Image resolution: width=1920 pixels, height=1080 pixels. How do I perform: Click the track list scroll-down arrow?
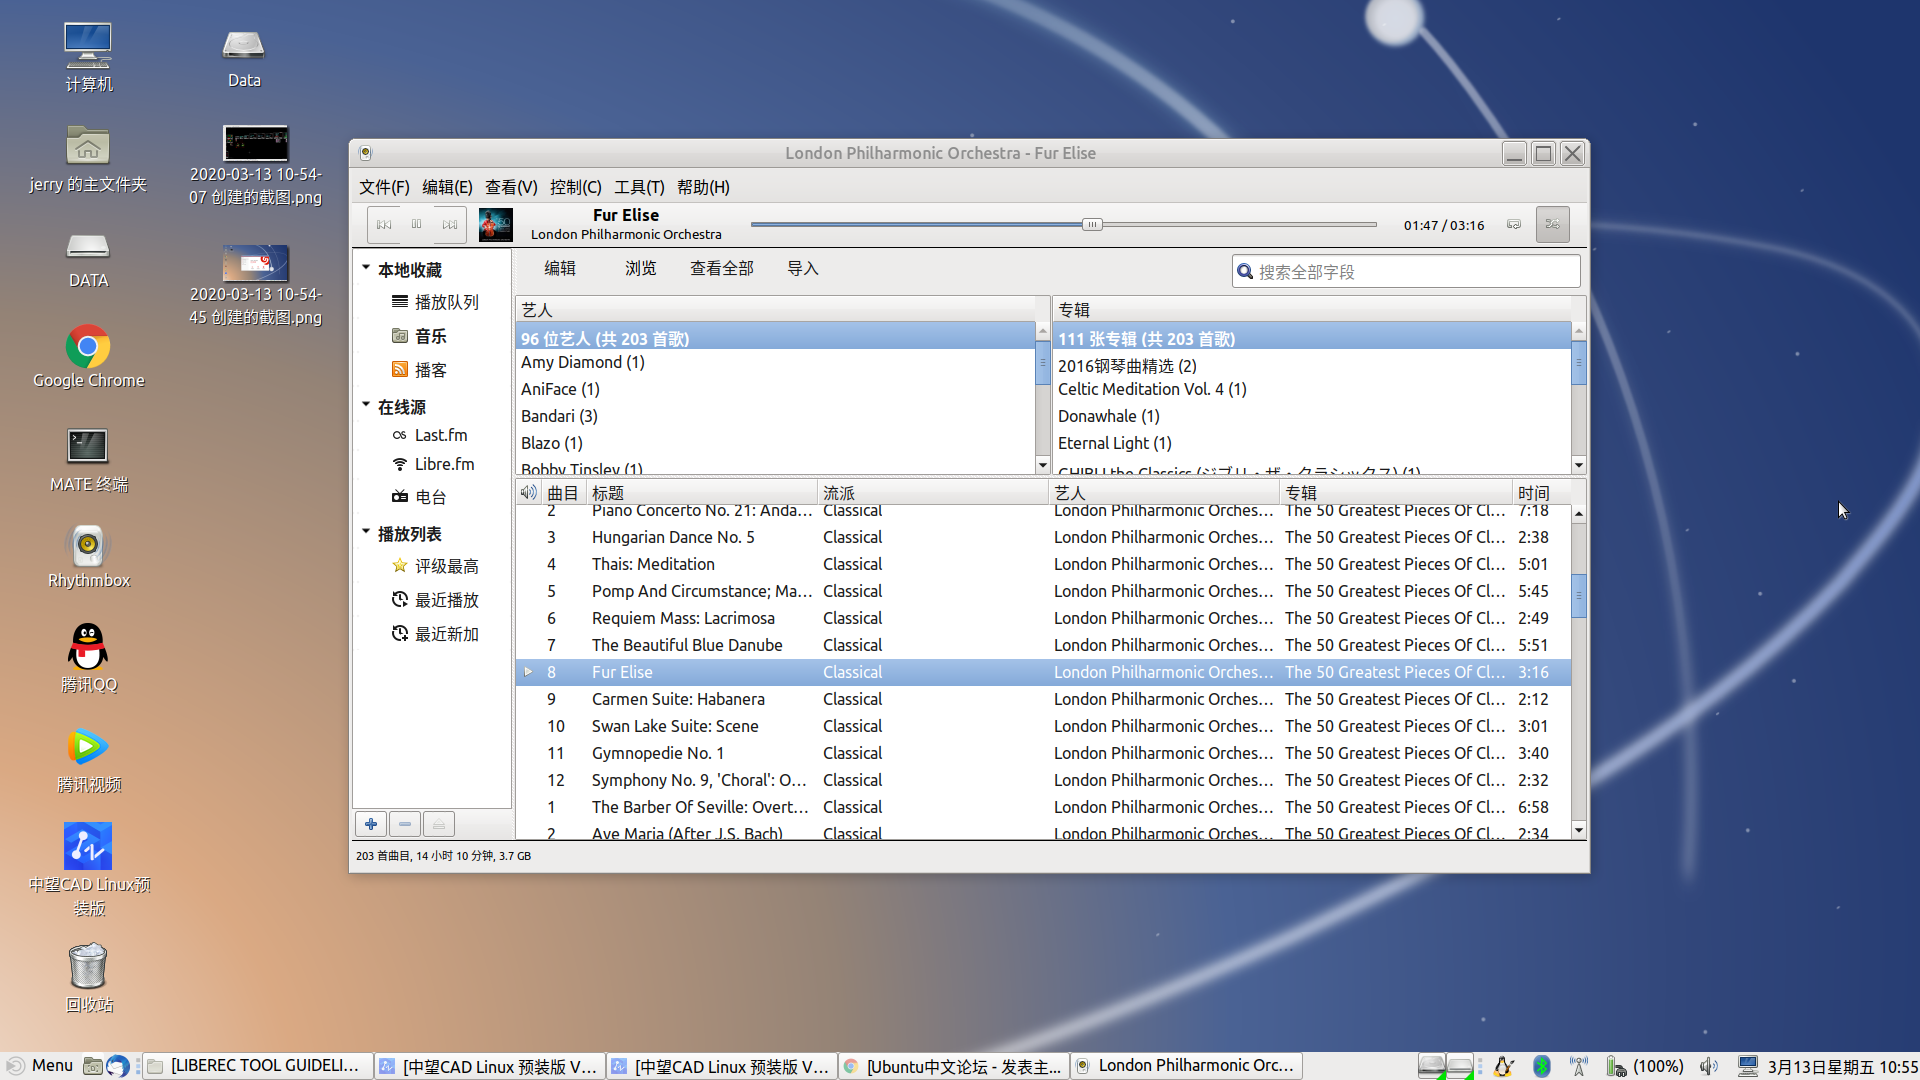(1579, 830)
